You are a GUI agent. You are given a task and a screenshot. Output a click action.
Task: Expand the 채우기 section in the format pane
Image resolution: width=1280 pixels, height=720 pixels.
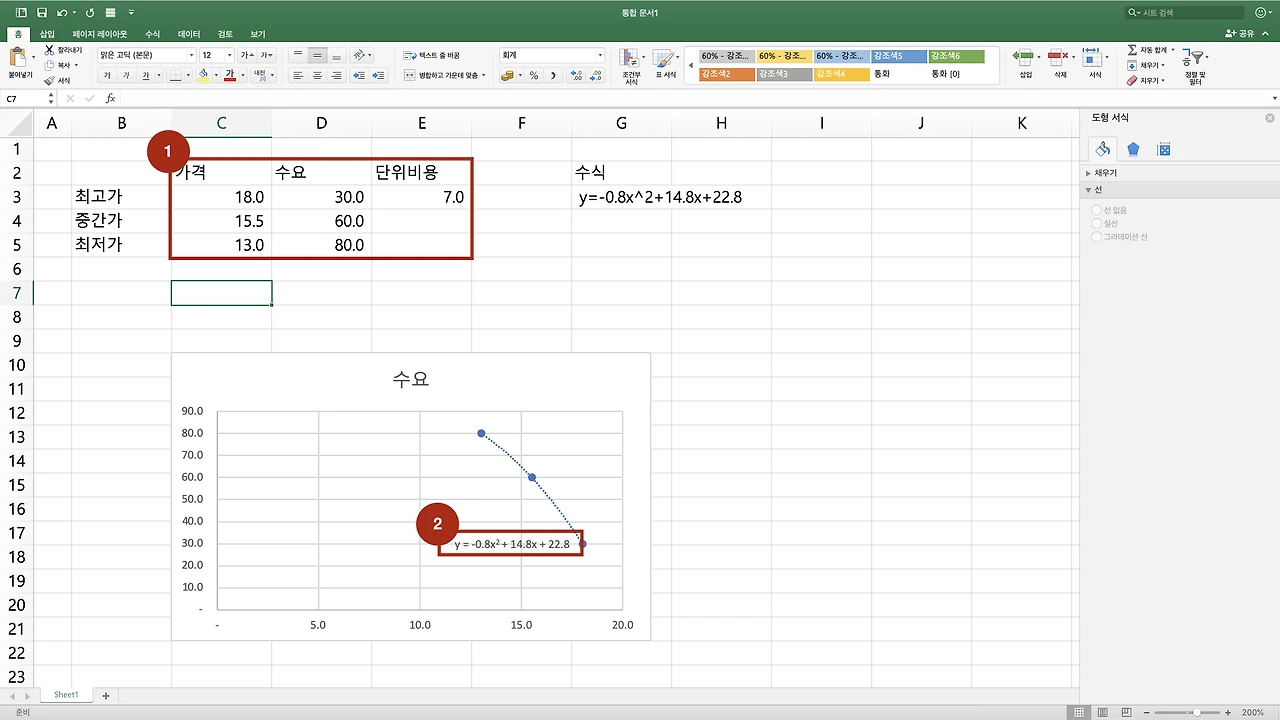click(x=1089, y=173)
